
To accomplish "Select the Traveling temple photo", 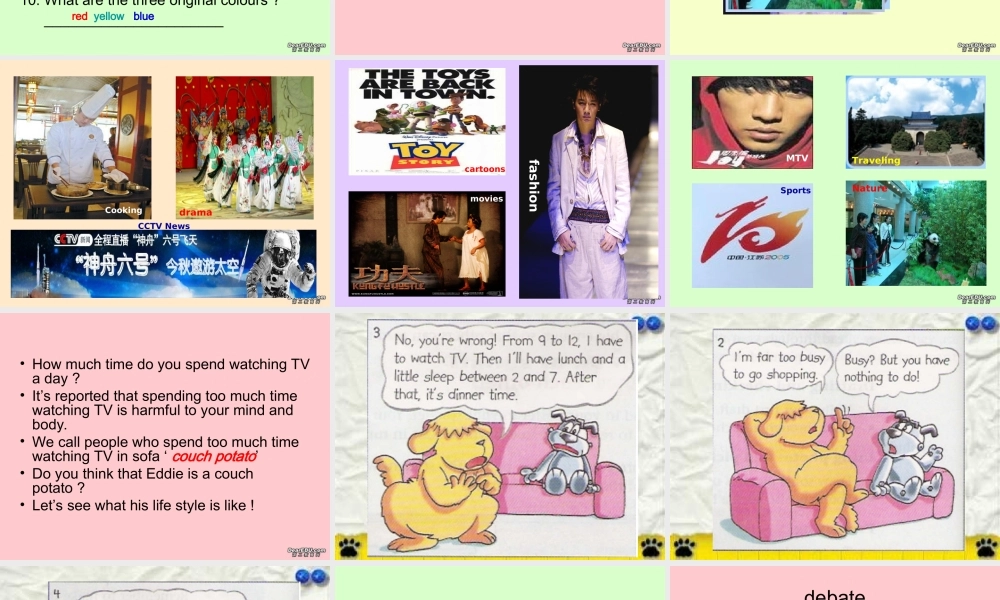I will 916,122.
